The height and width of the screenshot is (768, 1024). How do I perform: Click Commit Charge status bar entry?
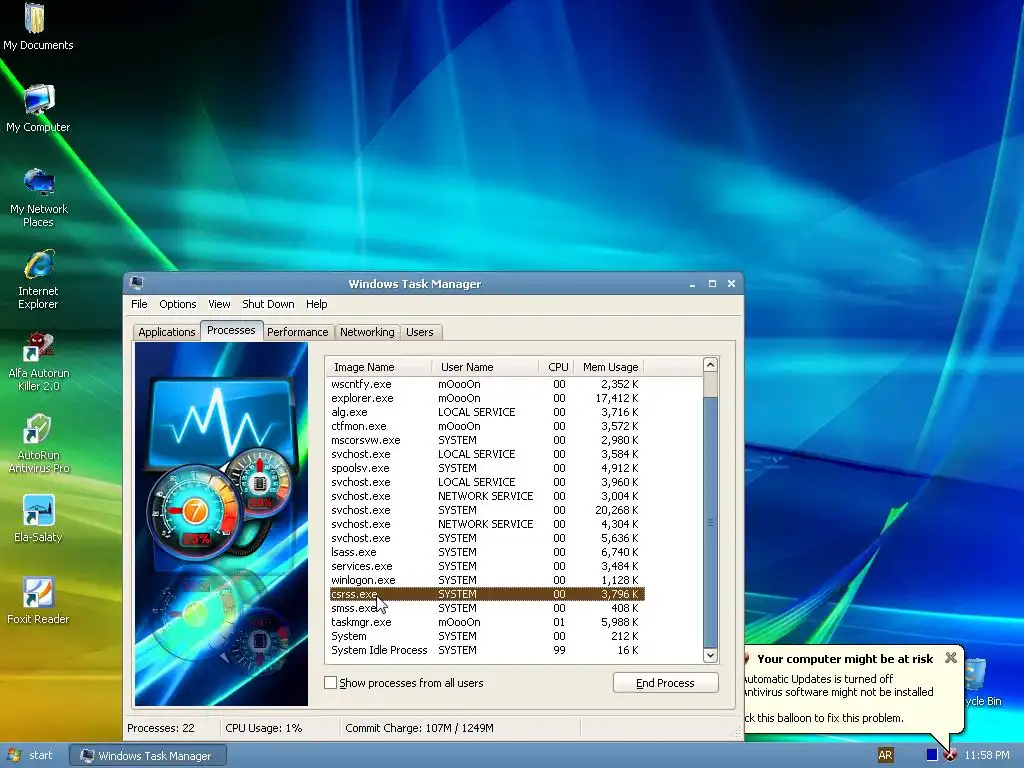click(419, 728)
